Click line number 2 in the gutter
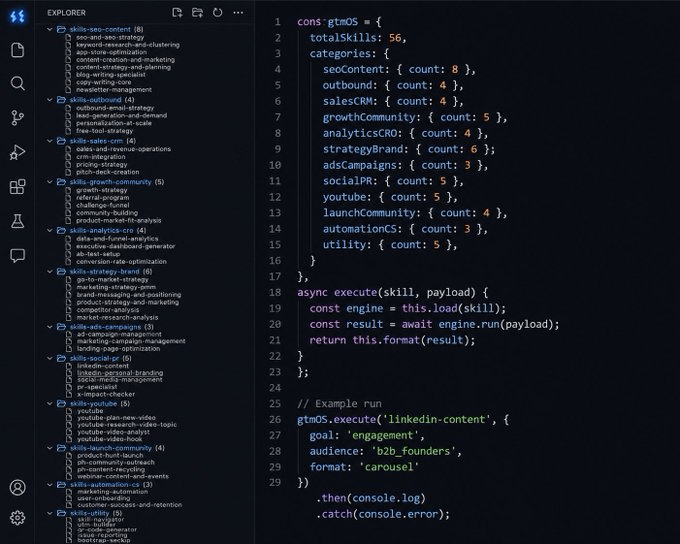This screenshot has width=680, height=544. [x=278, y=38]
